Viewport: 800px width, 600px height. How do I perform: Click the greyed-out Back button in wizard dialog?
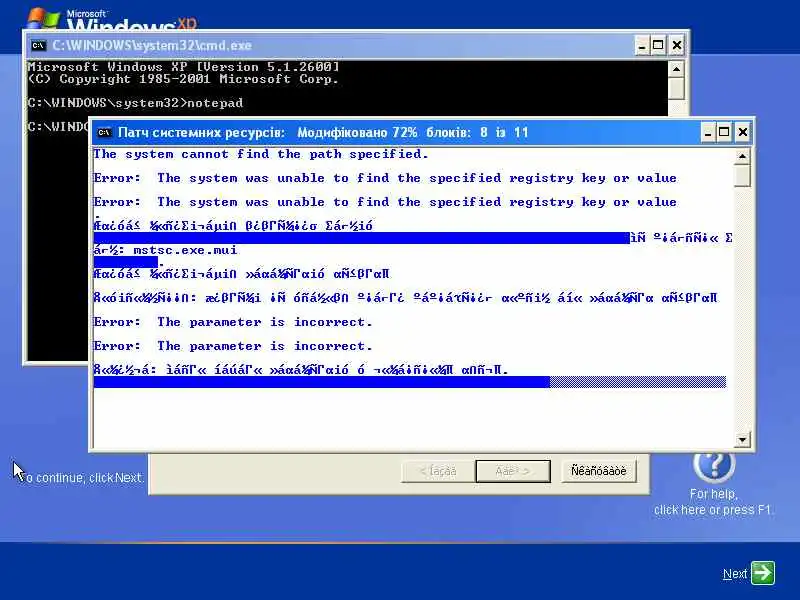(x=438, y=471)
